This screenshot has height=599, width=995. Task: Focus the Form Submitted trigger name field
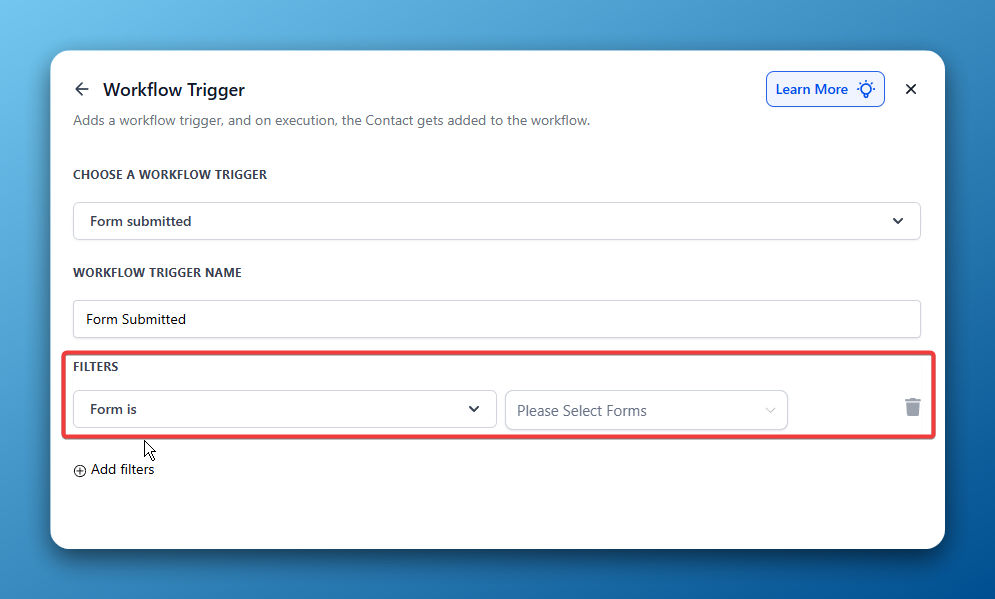click(x=497, y=319)
